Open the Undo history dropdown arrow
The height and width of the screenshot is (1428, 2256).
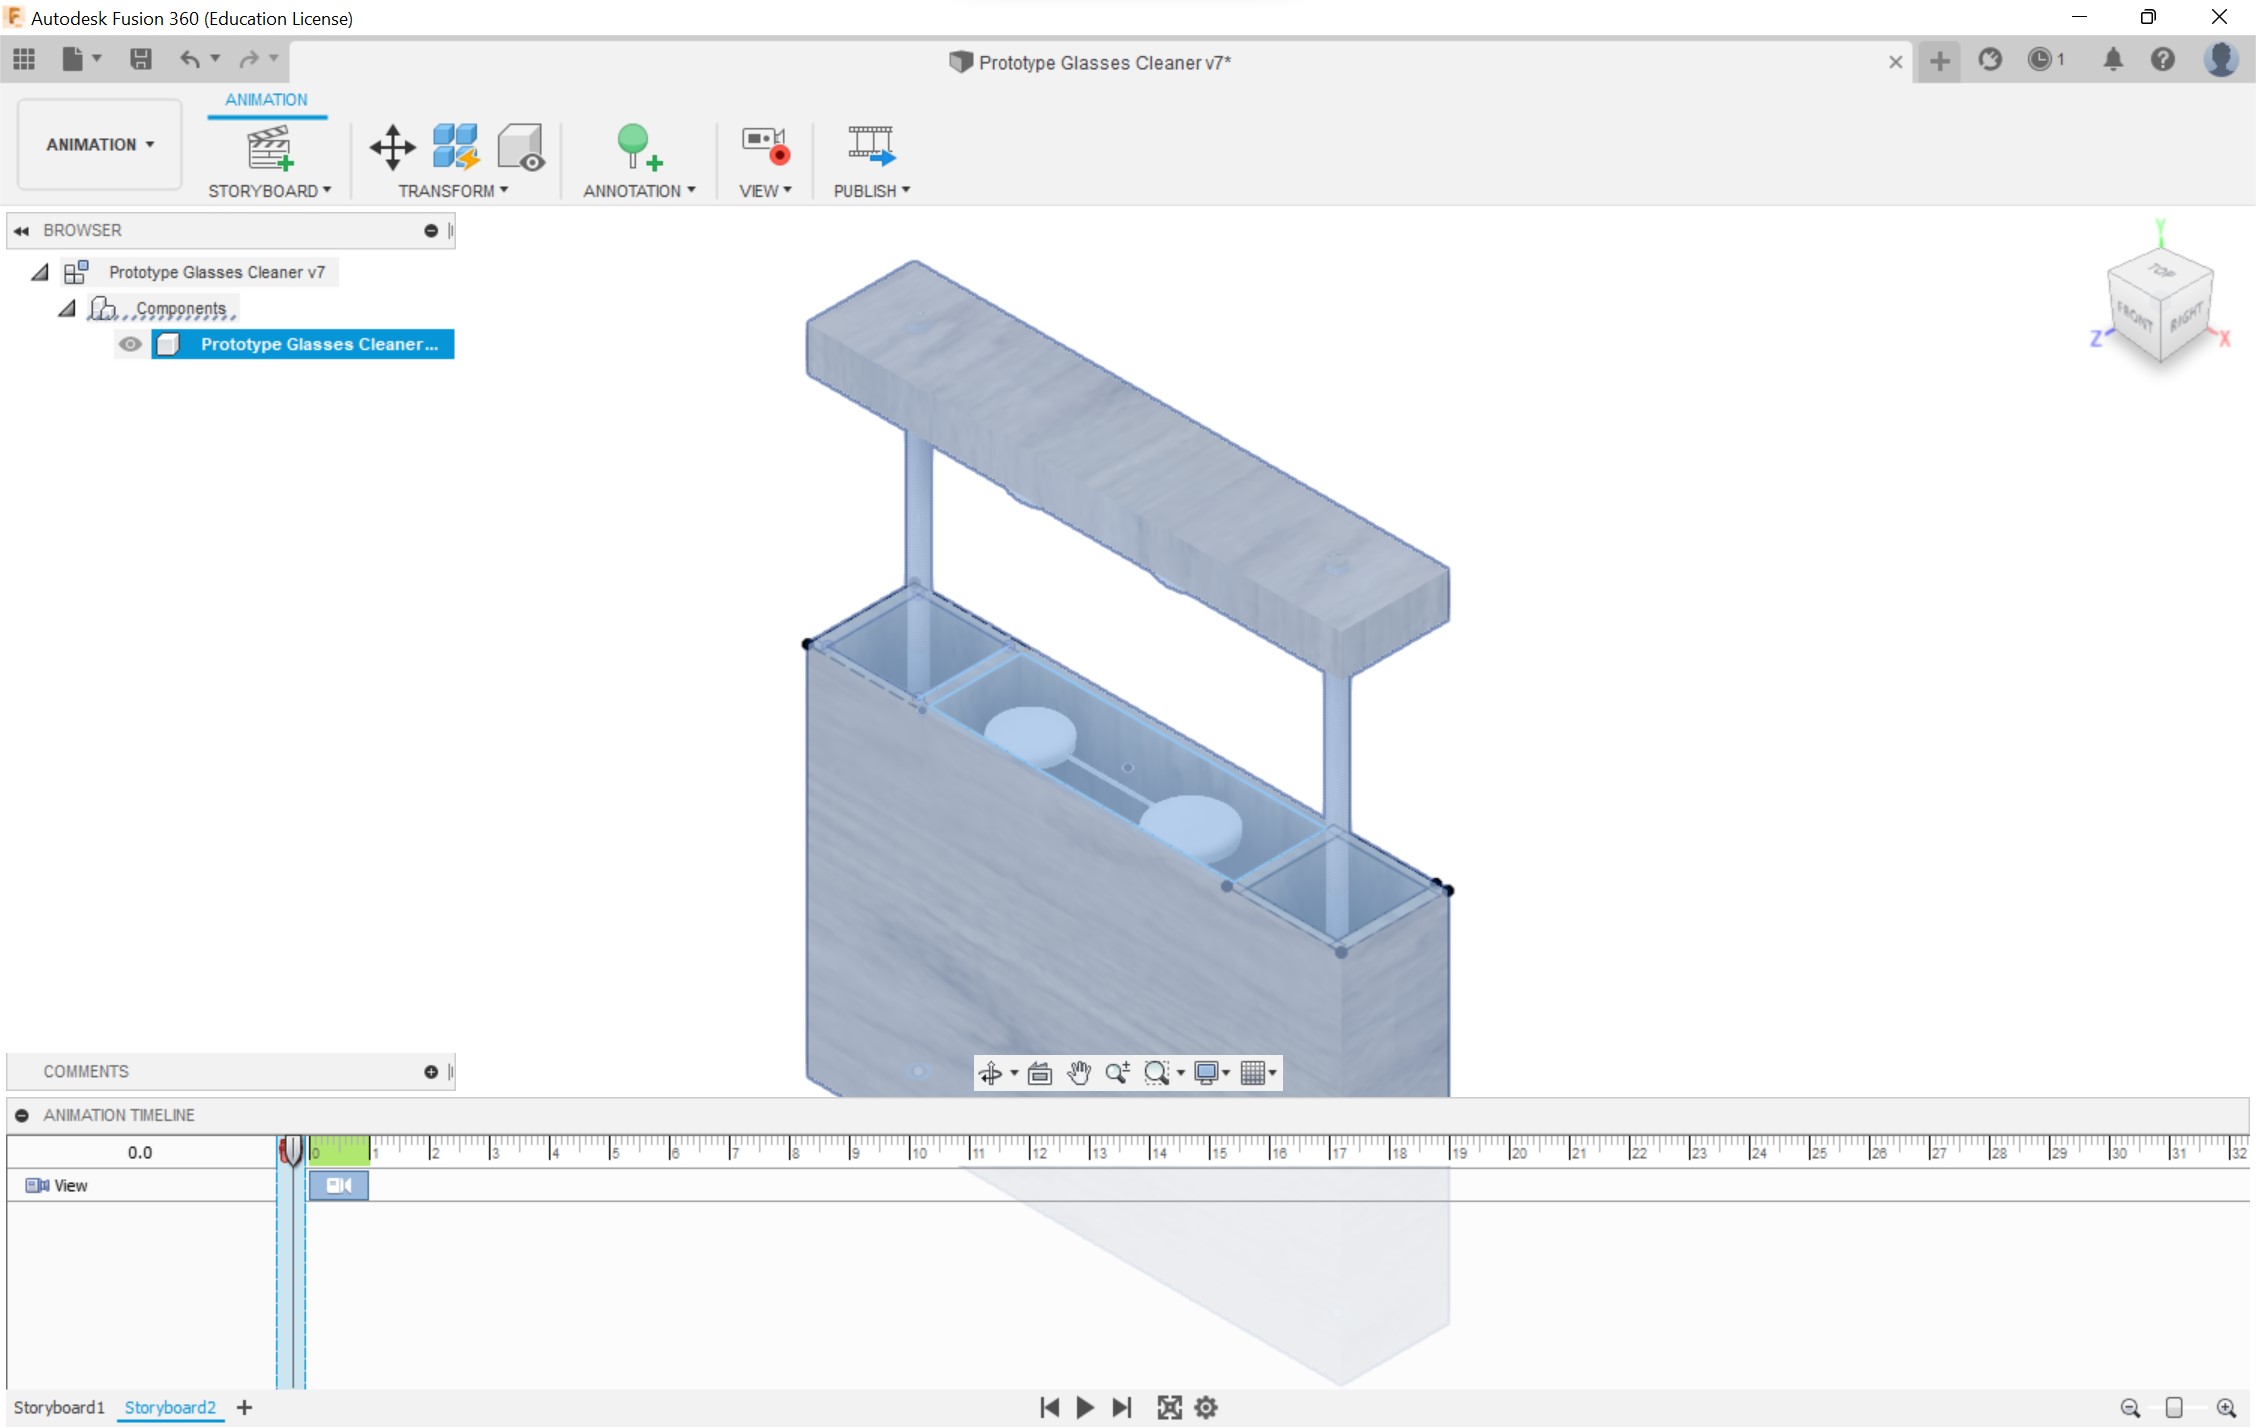[215, 58]
